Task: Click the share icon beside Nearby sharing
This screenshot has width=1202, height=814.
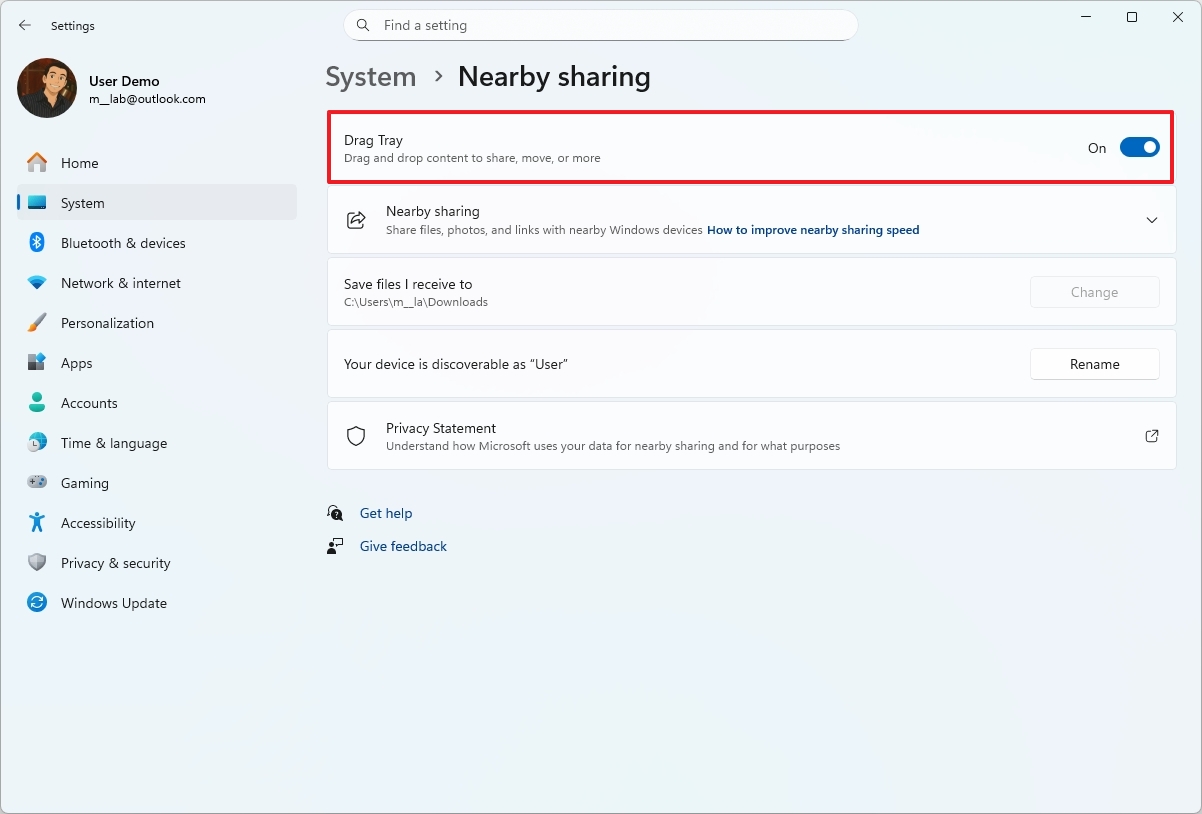Action: (x=356, y=219)
